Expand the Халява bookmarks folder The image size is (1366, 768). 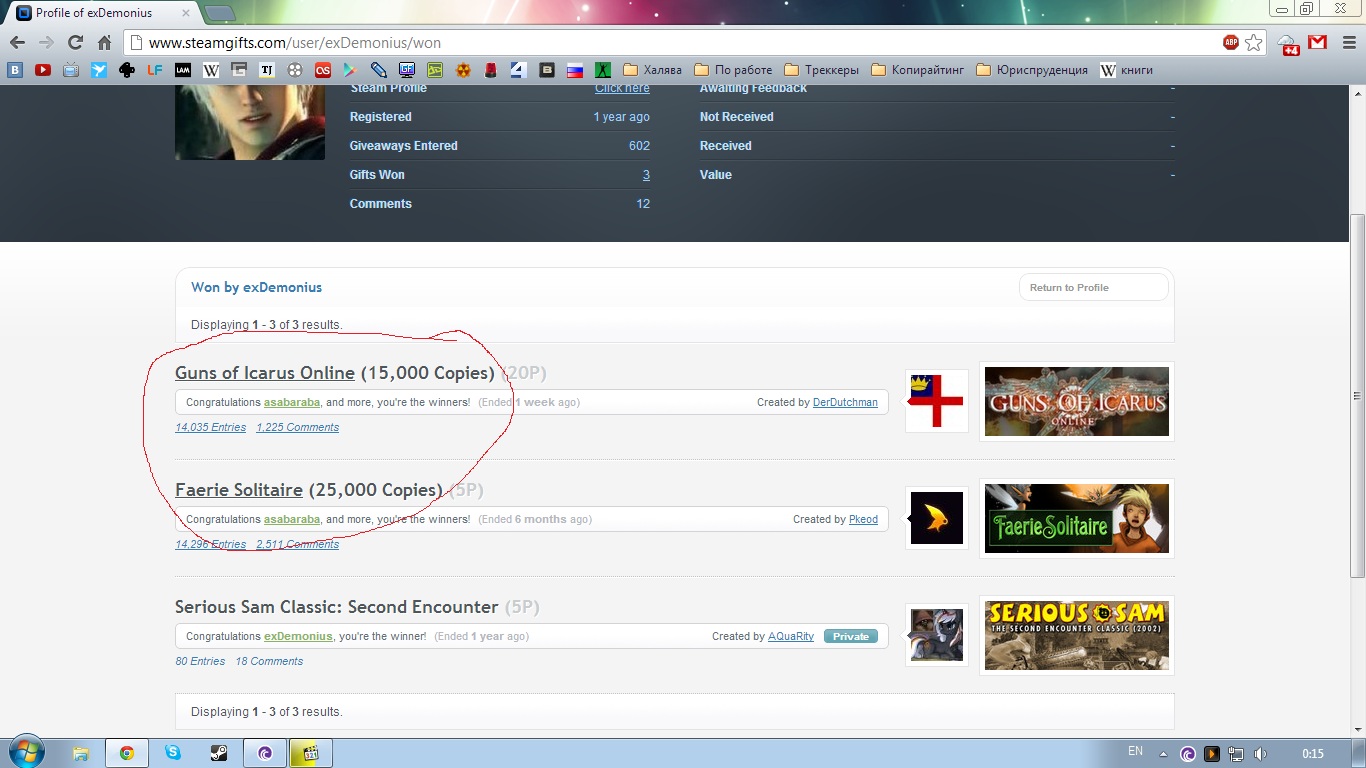click(x=652, y=70)
